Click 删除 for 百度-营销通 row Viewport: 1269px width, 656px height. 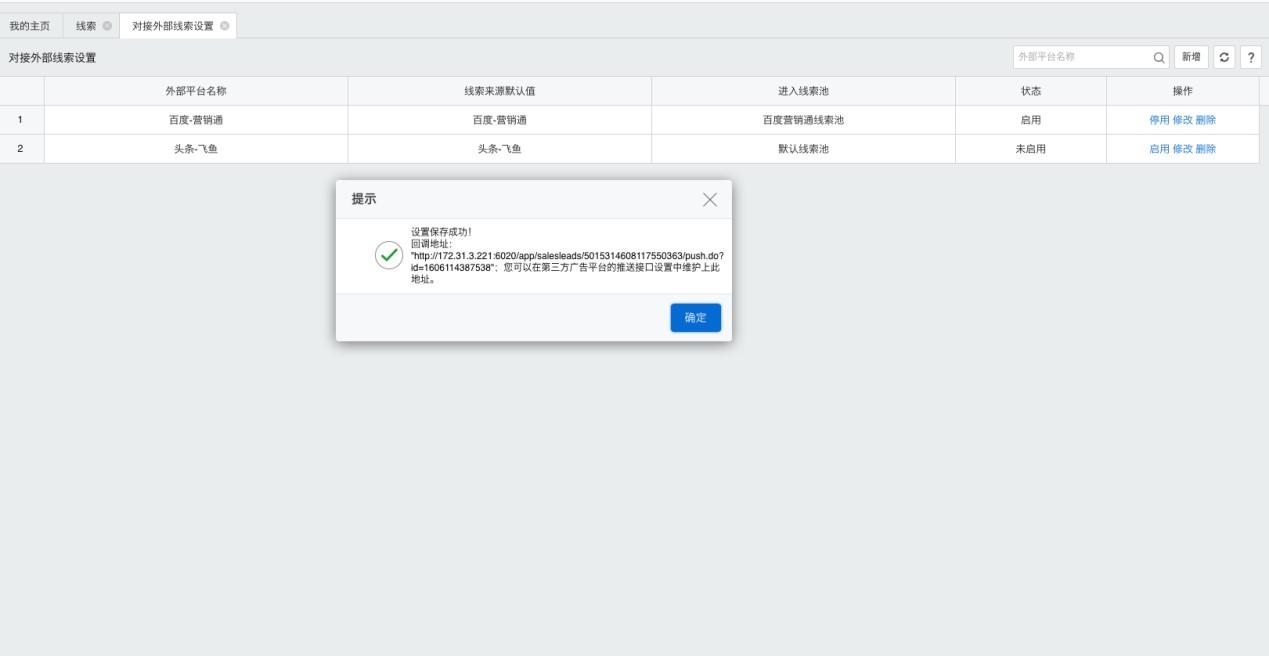[x=1206, y=120]
